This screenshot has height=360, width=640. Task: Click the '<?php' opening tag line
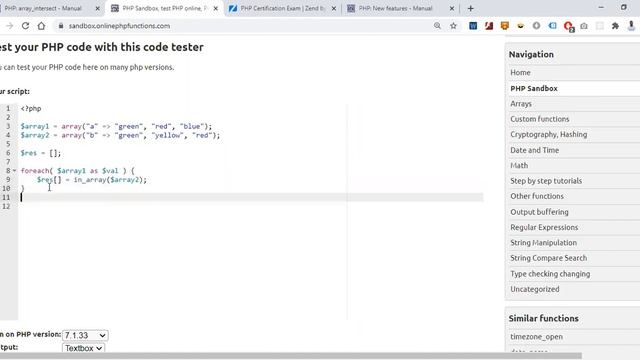31,109
